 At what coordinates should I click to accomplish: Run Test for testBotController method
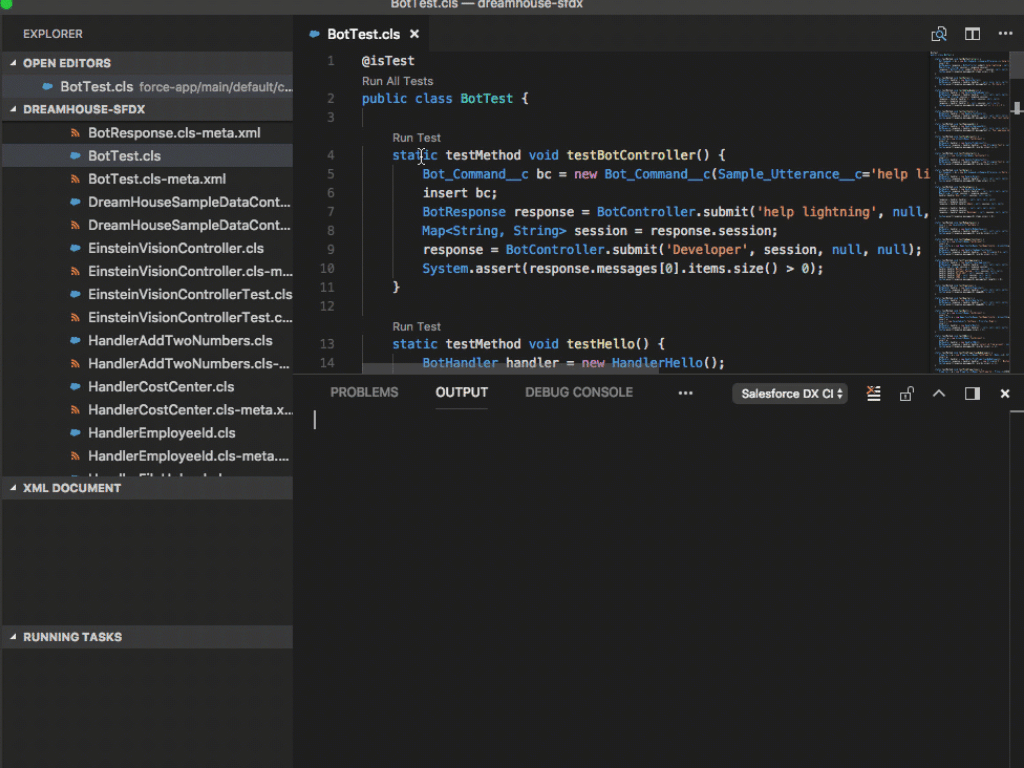(x=416, y=138)
